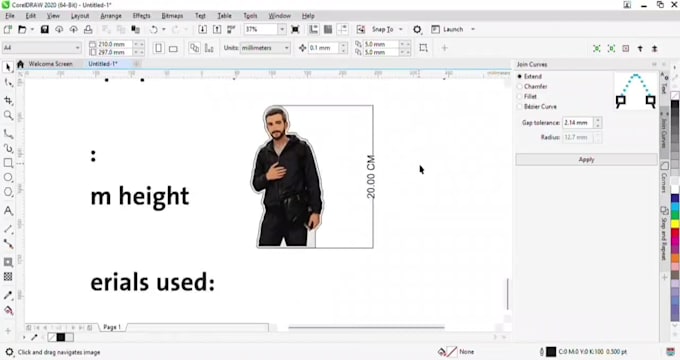The image size is (680, 360).
Task: Click the Page 1 tab
Action: click(112, 327)
